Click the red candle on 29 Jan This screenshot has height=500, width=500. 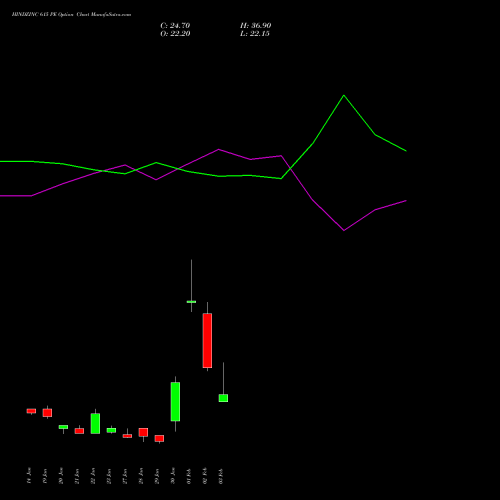pos(159,438)
